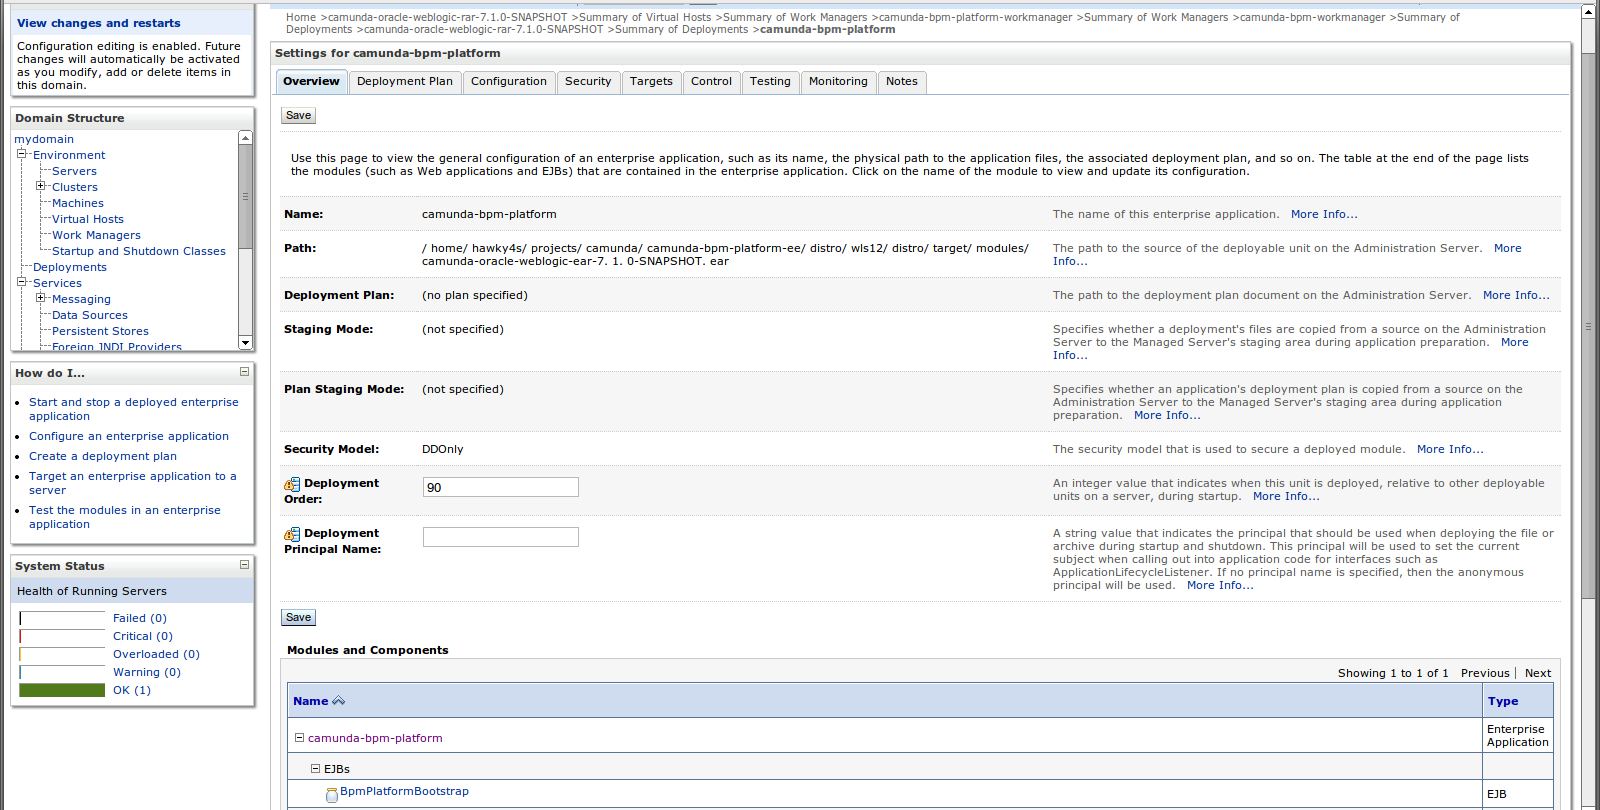Open the Control tab
Screen dimensions: 1600x810
coord(711,82)
